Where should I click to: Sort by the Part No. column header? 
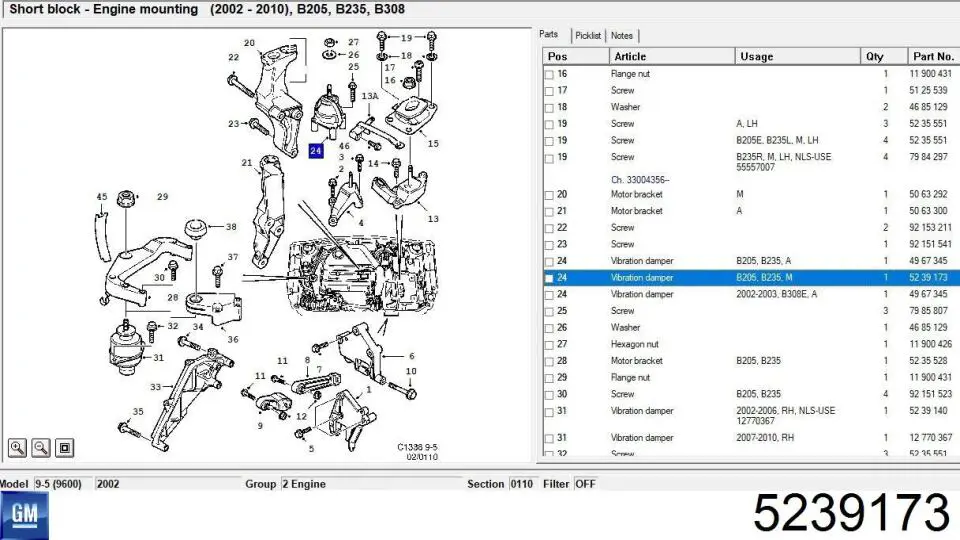click(934, 56)
